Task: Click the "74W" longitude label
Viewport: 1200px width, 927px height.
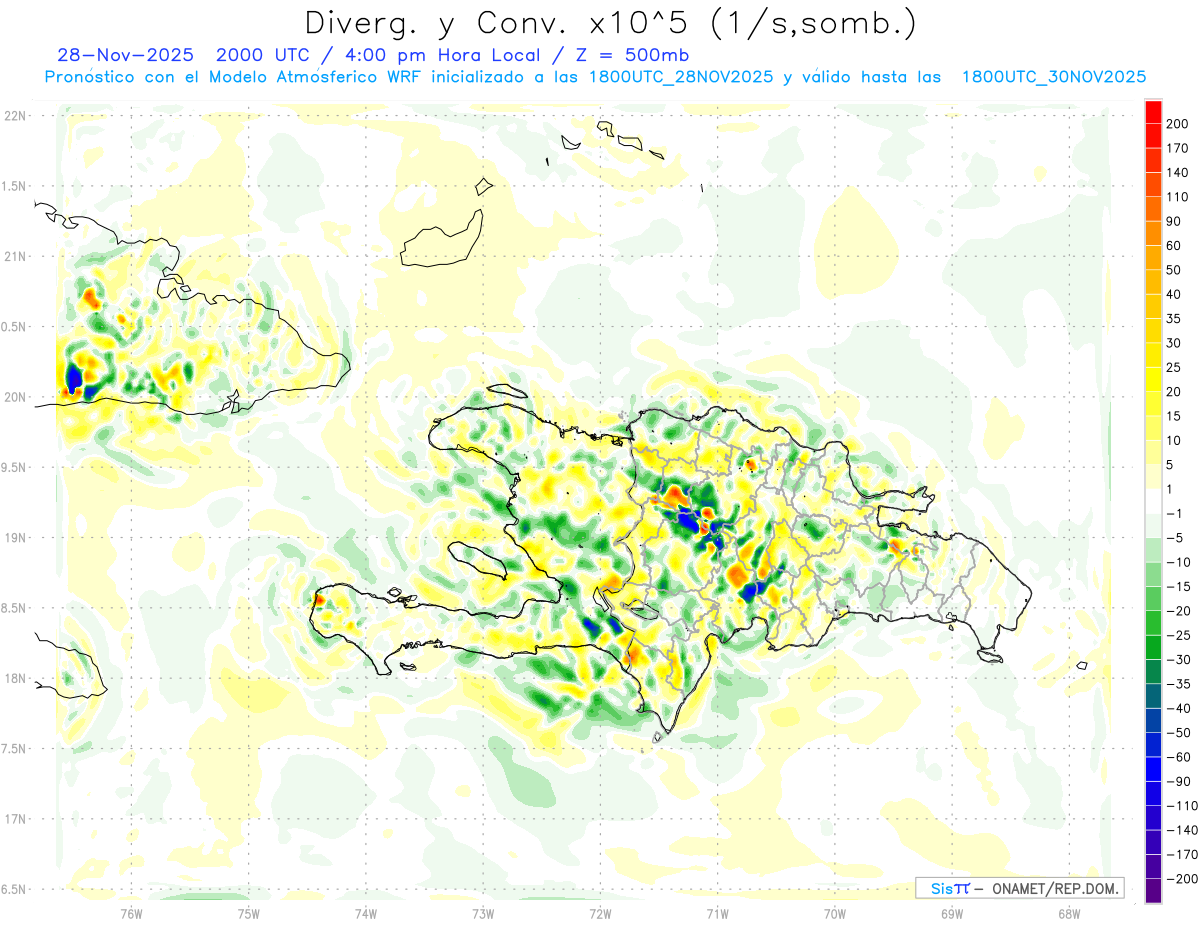Action: point(366,912)
